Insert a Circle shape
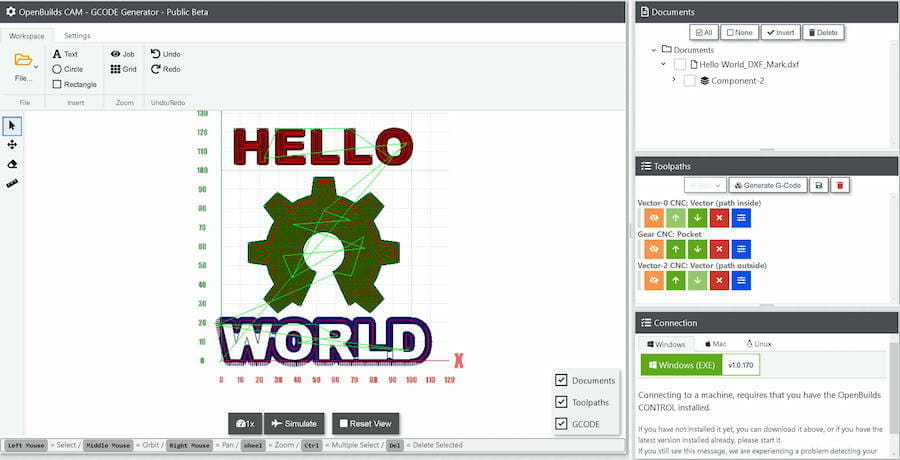The image size is (900, 460). pyautogui.click(x=68, y=69)
